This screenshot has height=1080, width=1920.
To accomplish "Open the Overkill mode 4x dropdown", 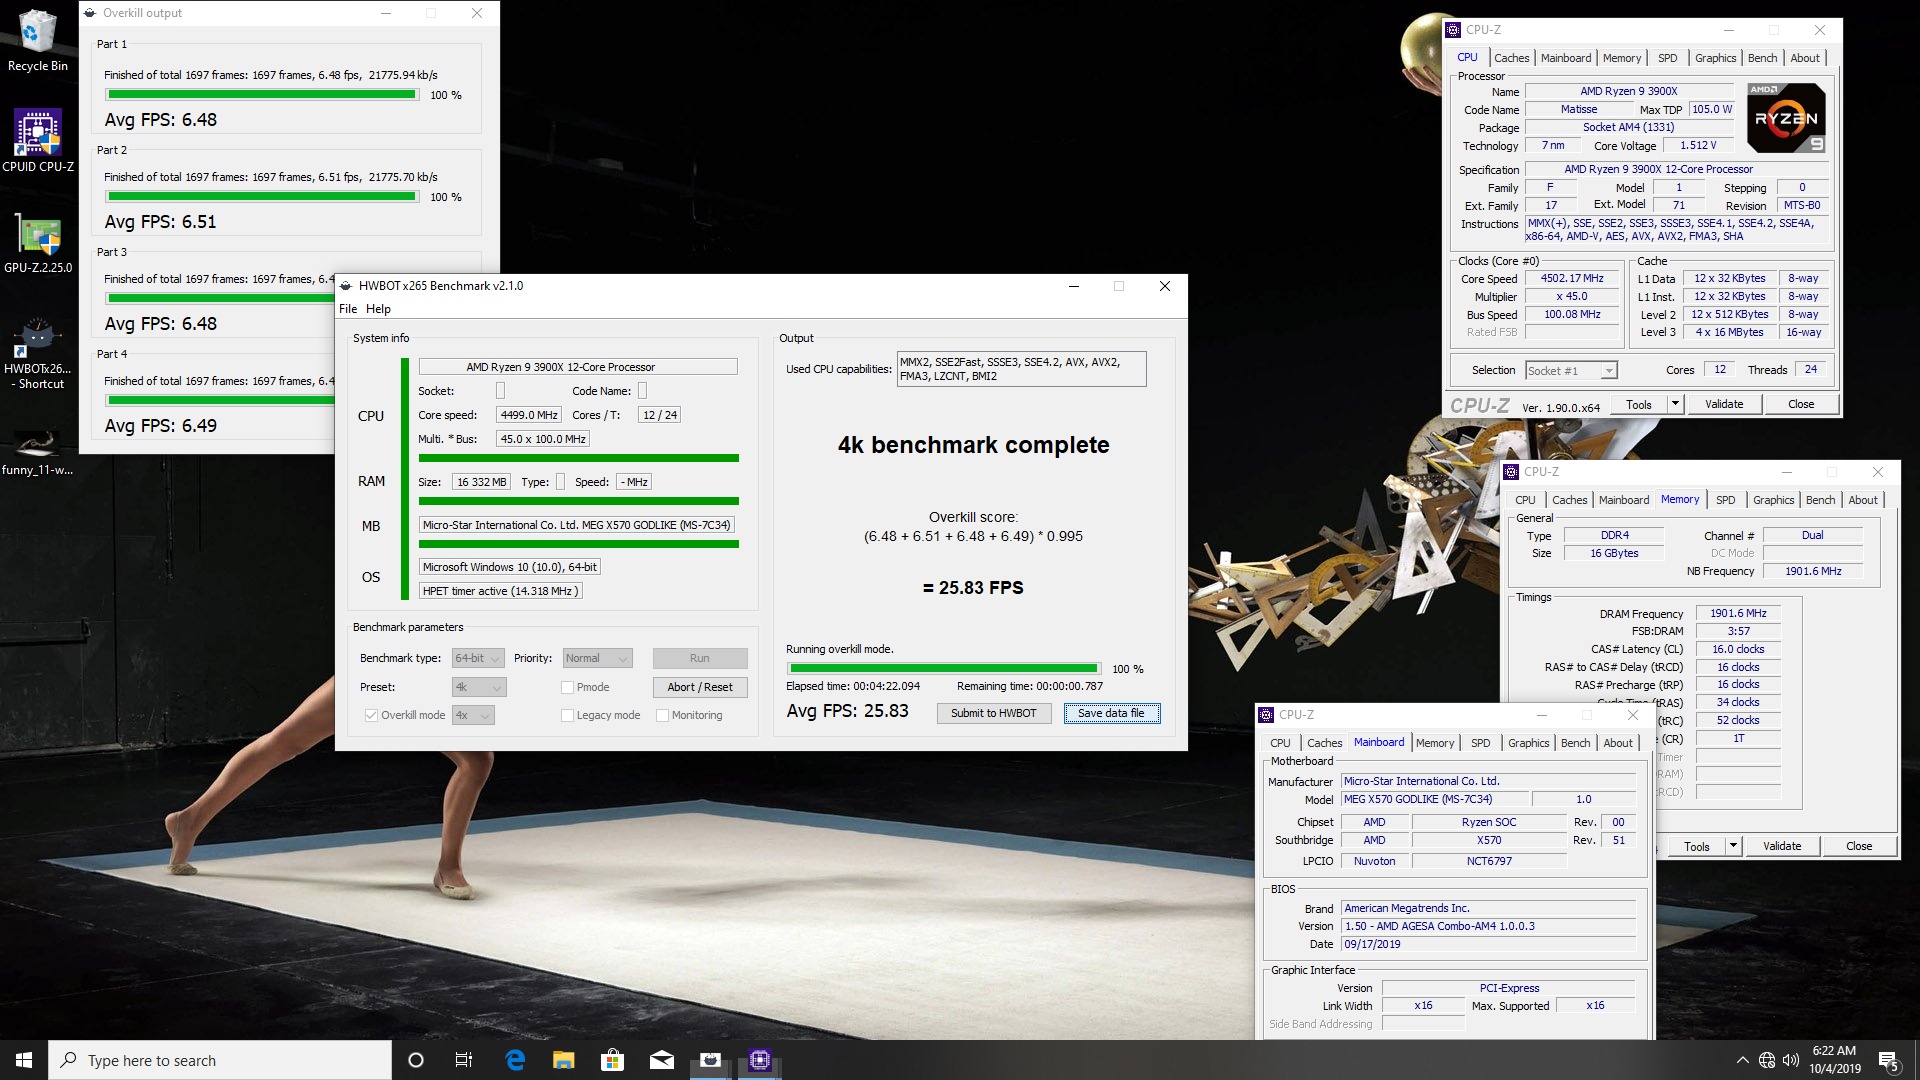I will click(473, 715).
